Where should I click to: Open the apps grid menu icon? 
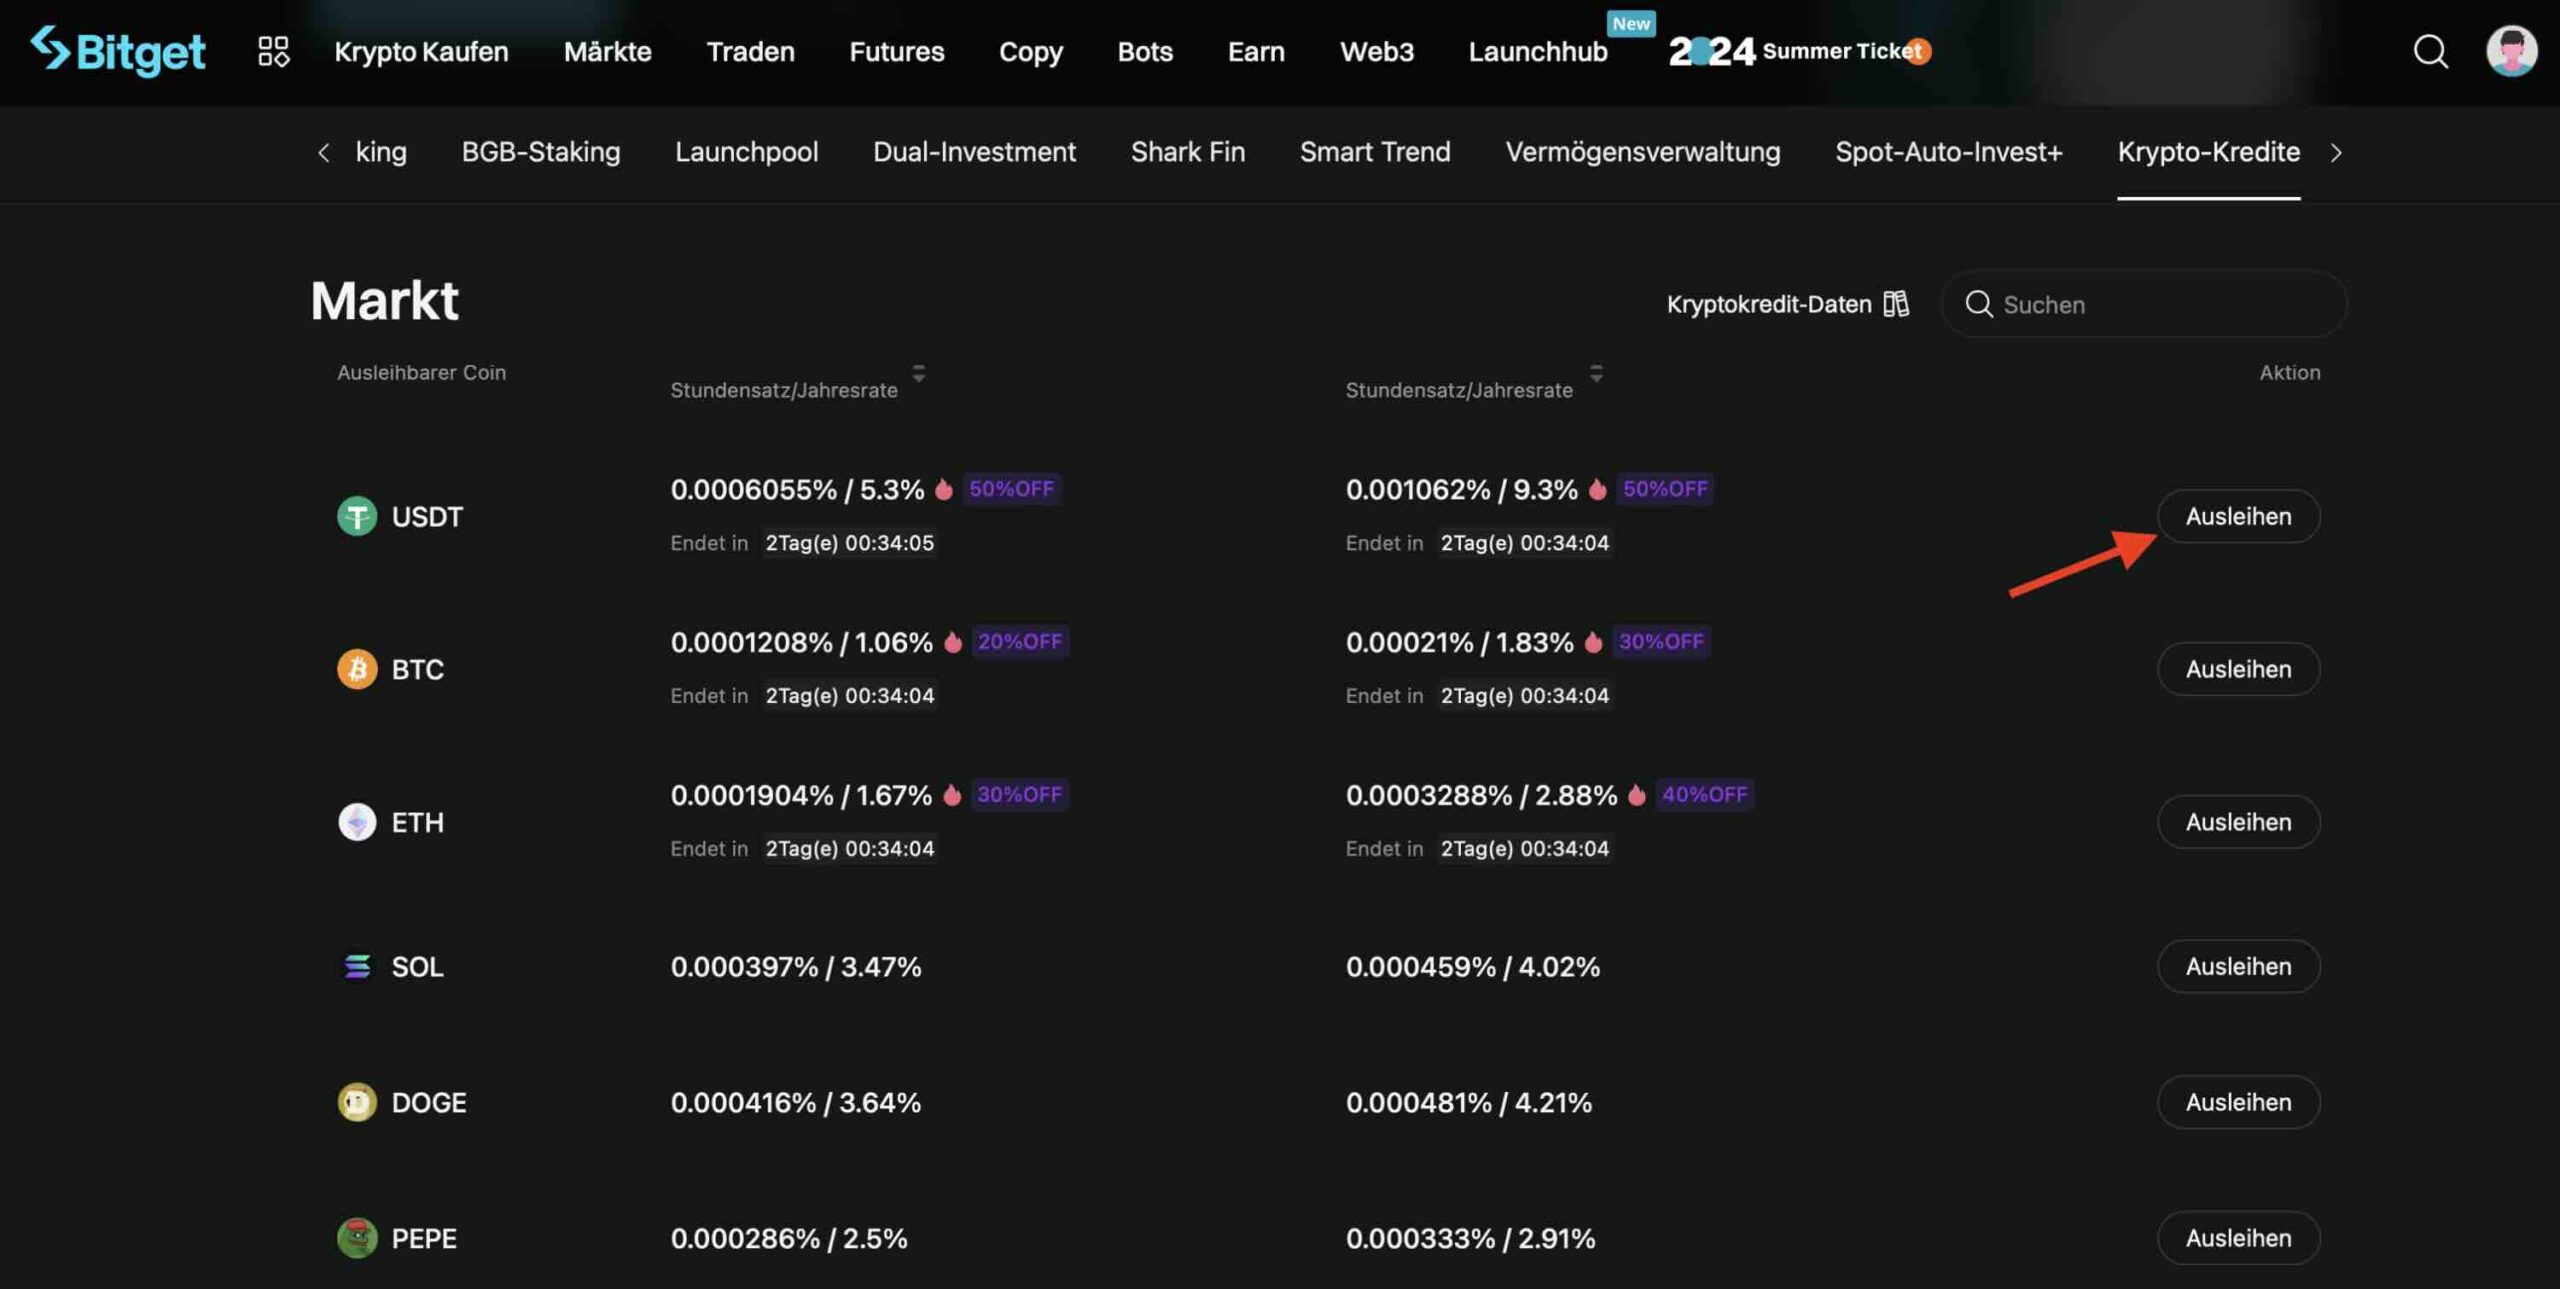point(273,51)
